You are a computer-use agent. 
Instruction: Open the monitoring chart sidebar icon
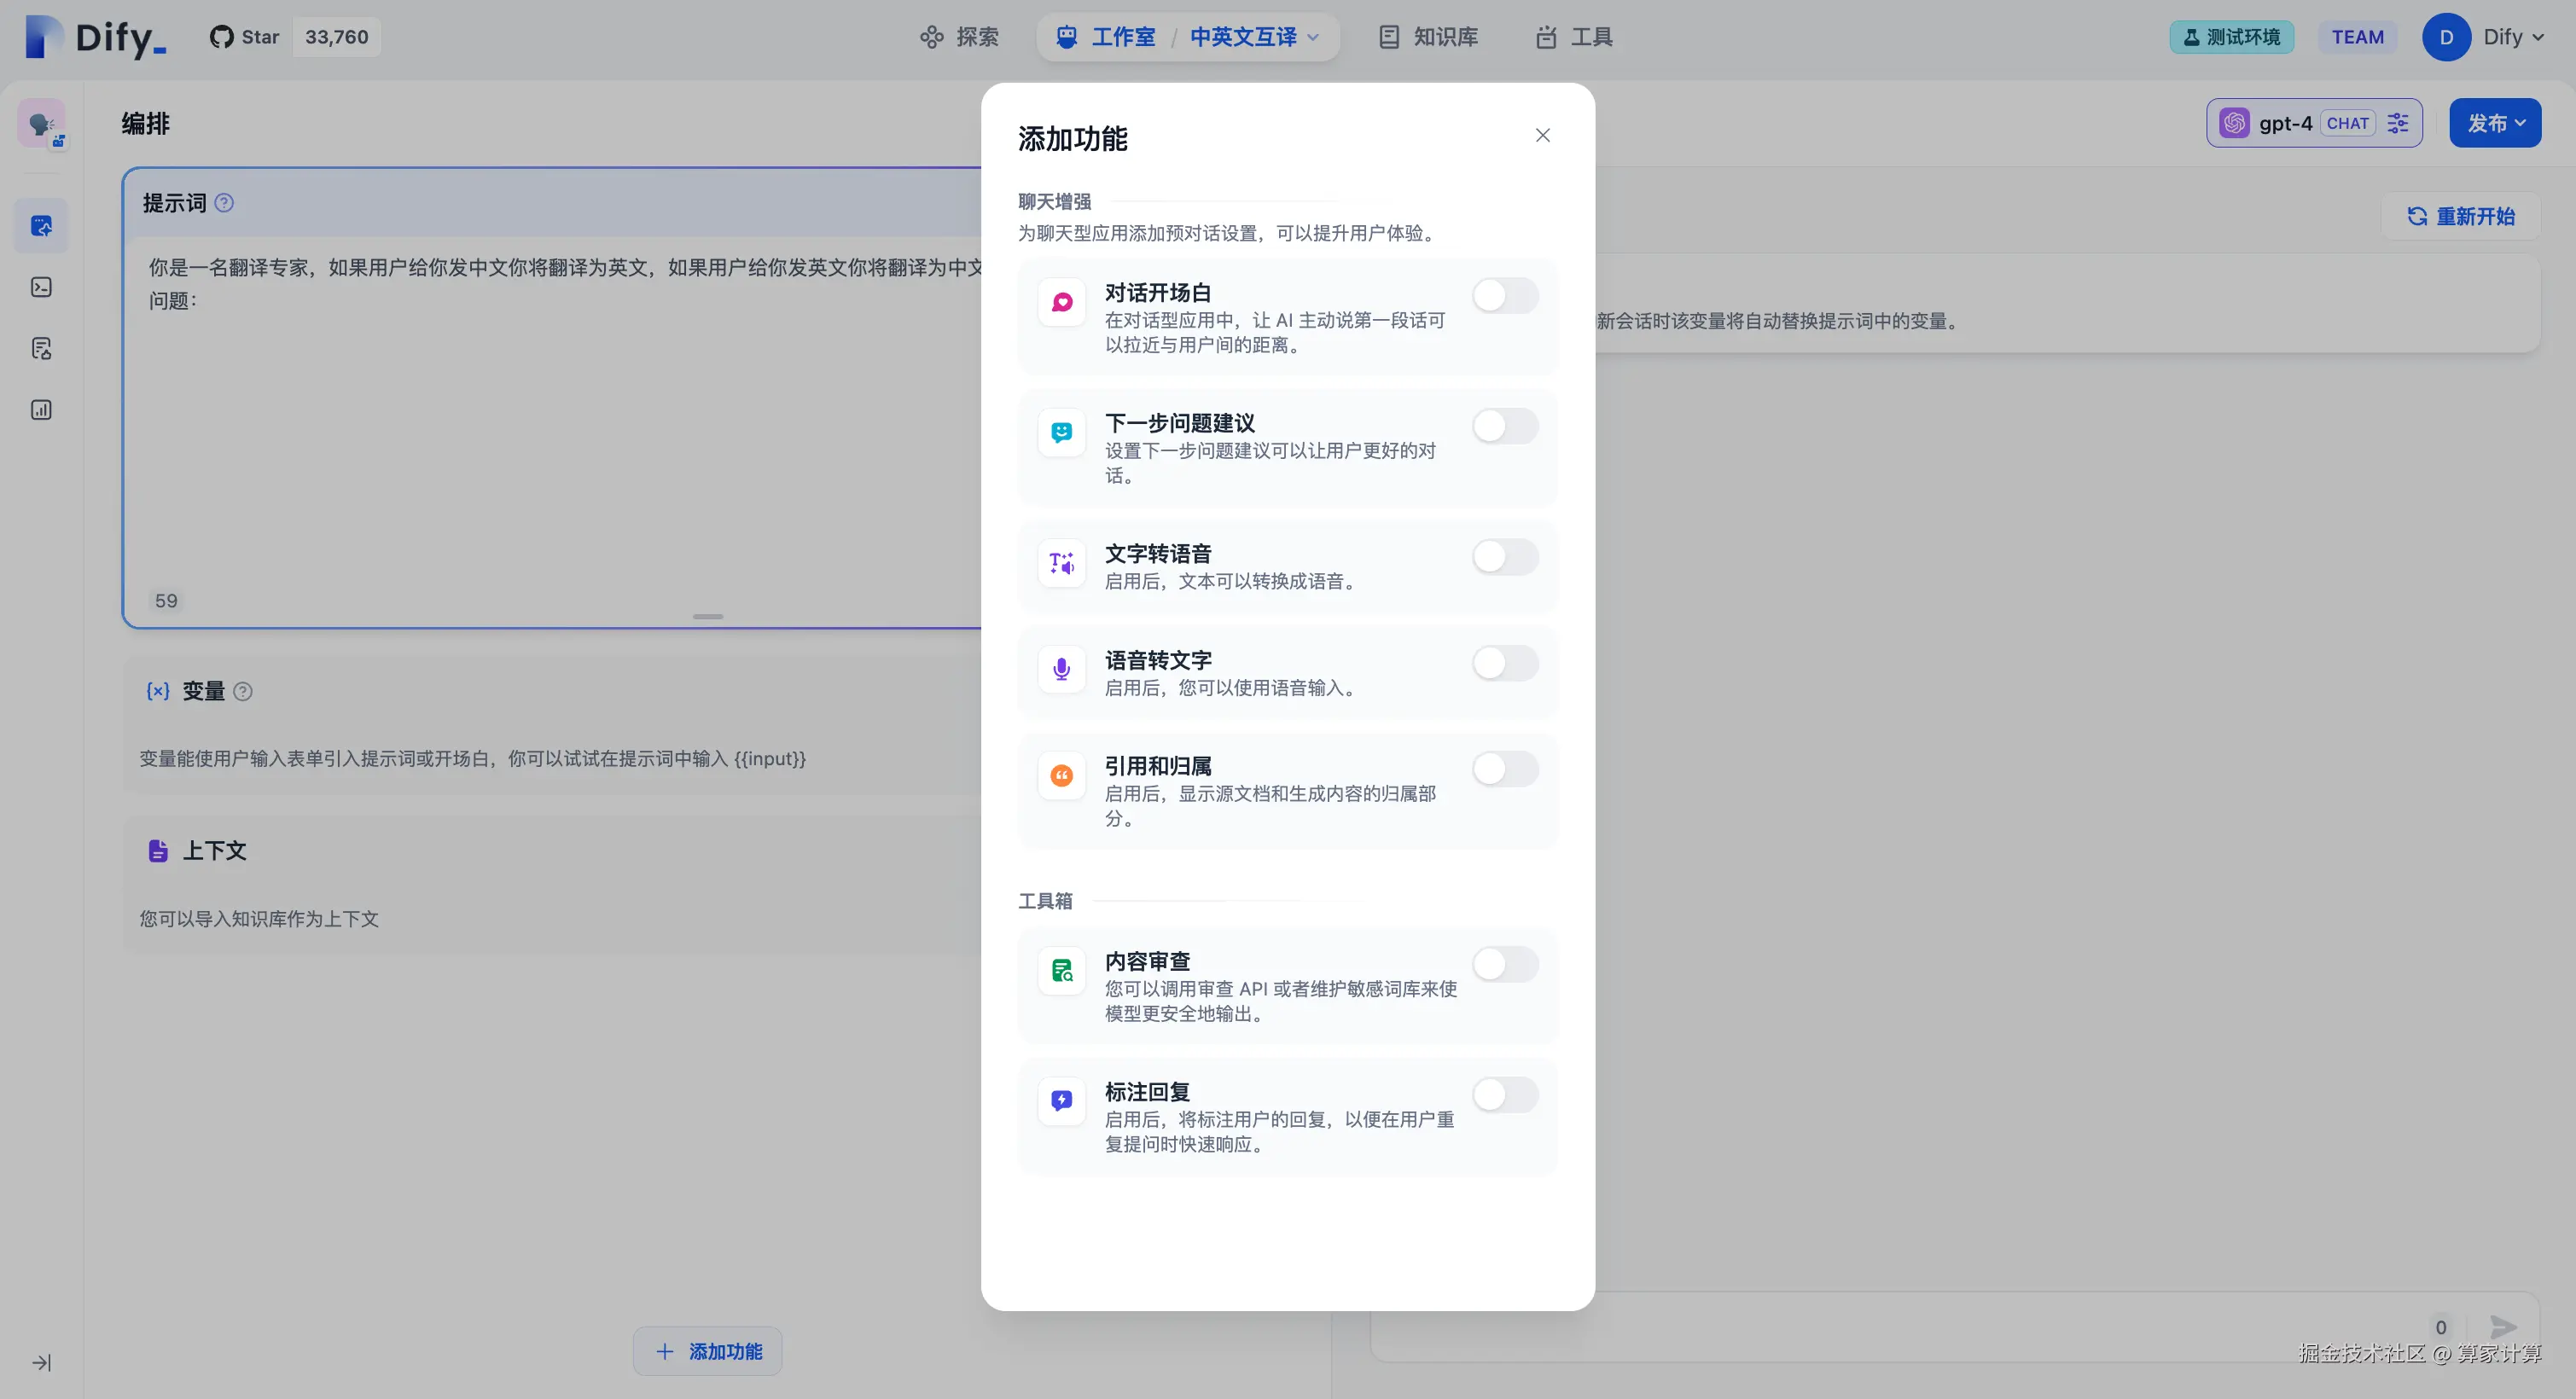tap(41, 410)
